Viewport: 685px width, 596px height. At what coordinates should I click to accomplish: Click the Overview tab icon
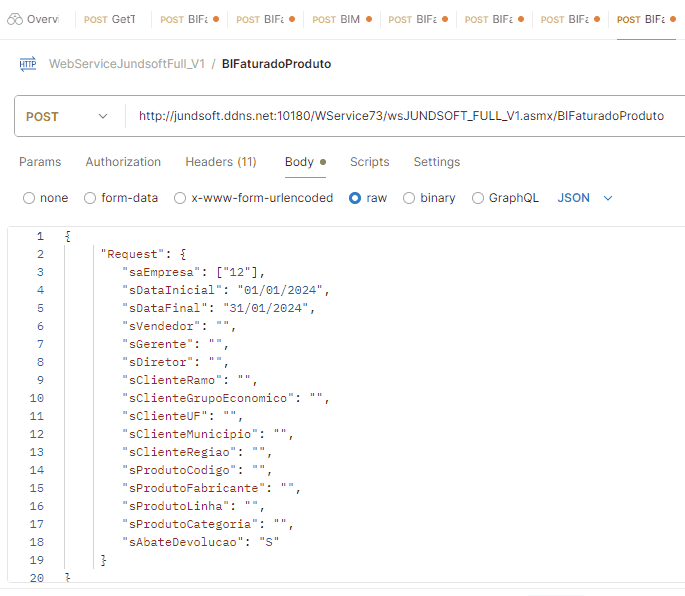pyautogui.click(x=15, y=19)
